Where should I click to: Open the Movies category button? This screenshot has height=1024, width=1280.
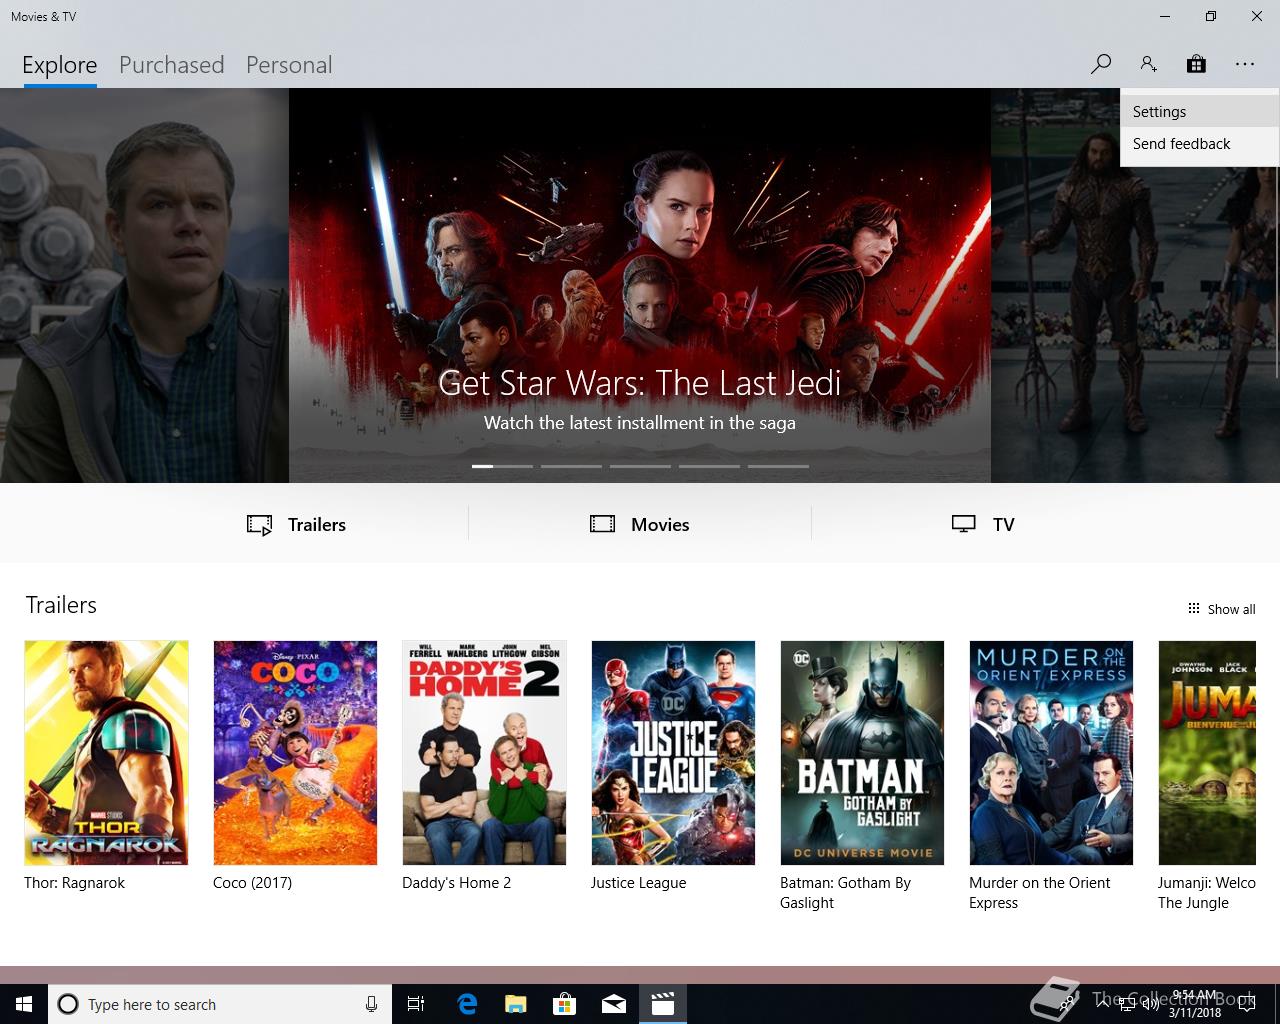(640, 524)
